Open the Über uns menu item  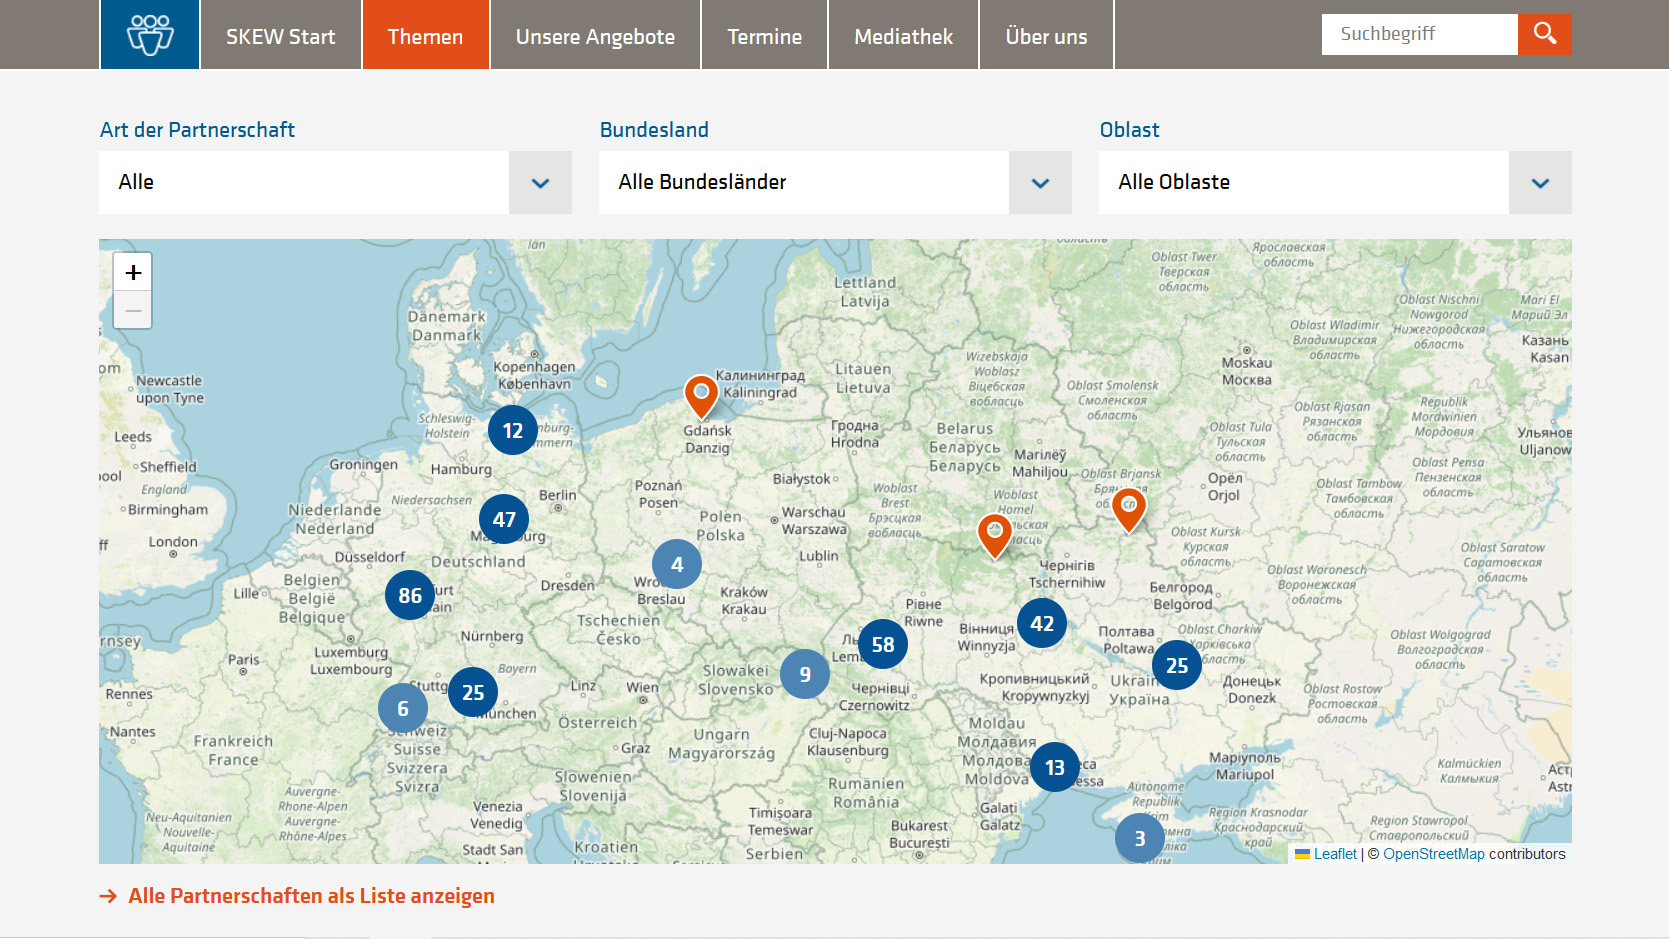pos(1047,36)
